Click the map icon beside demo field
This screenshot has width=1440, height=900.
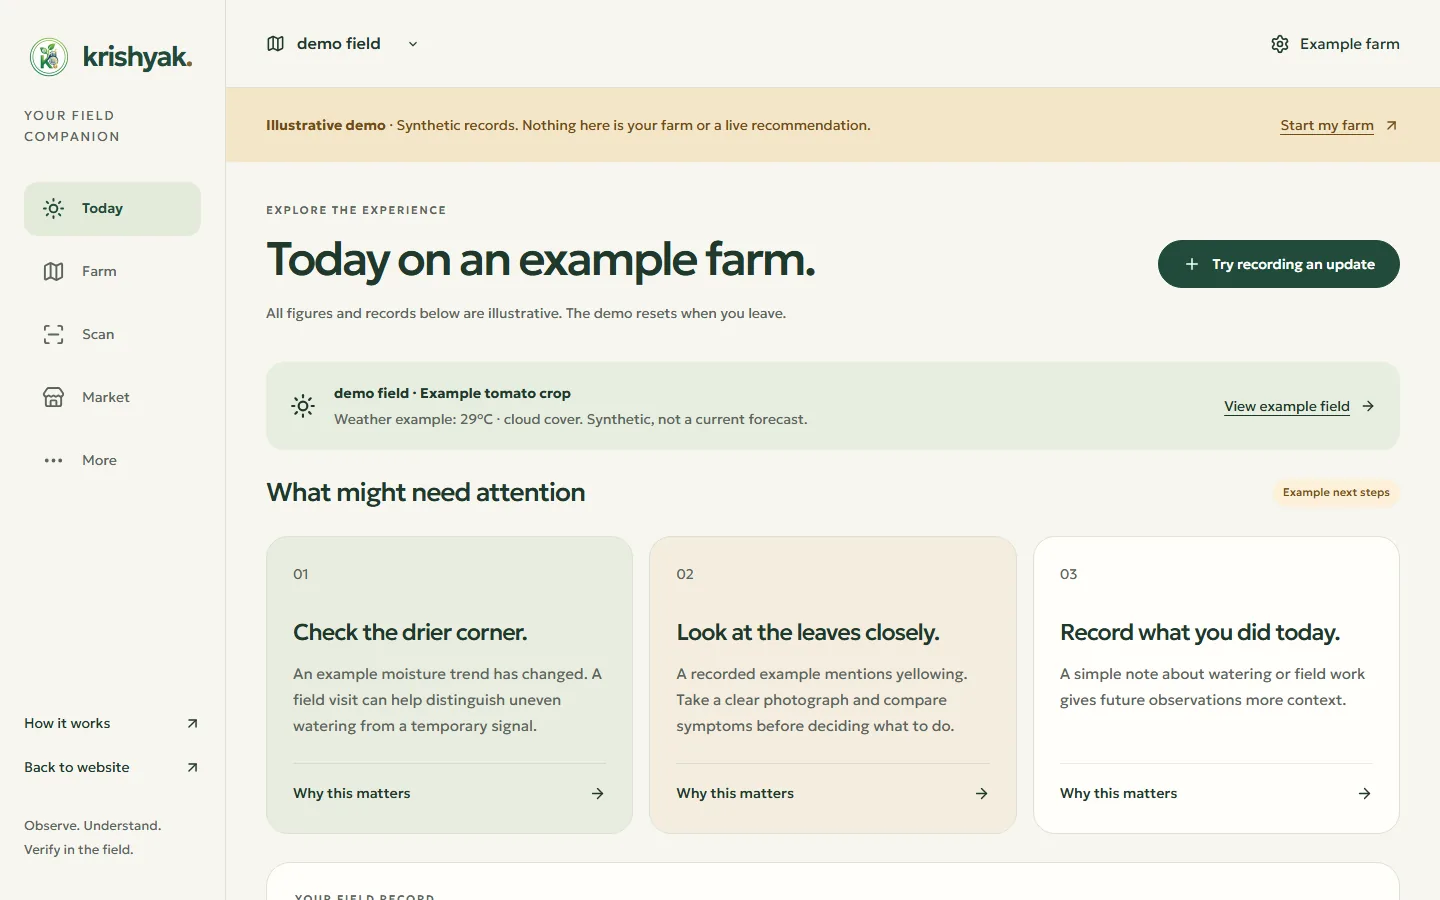(x=276, y=44)
